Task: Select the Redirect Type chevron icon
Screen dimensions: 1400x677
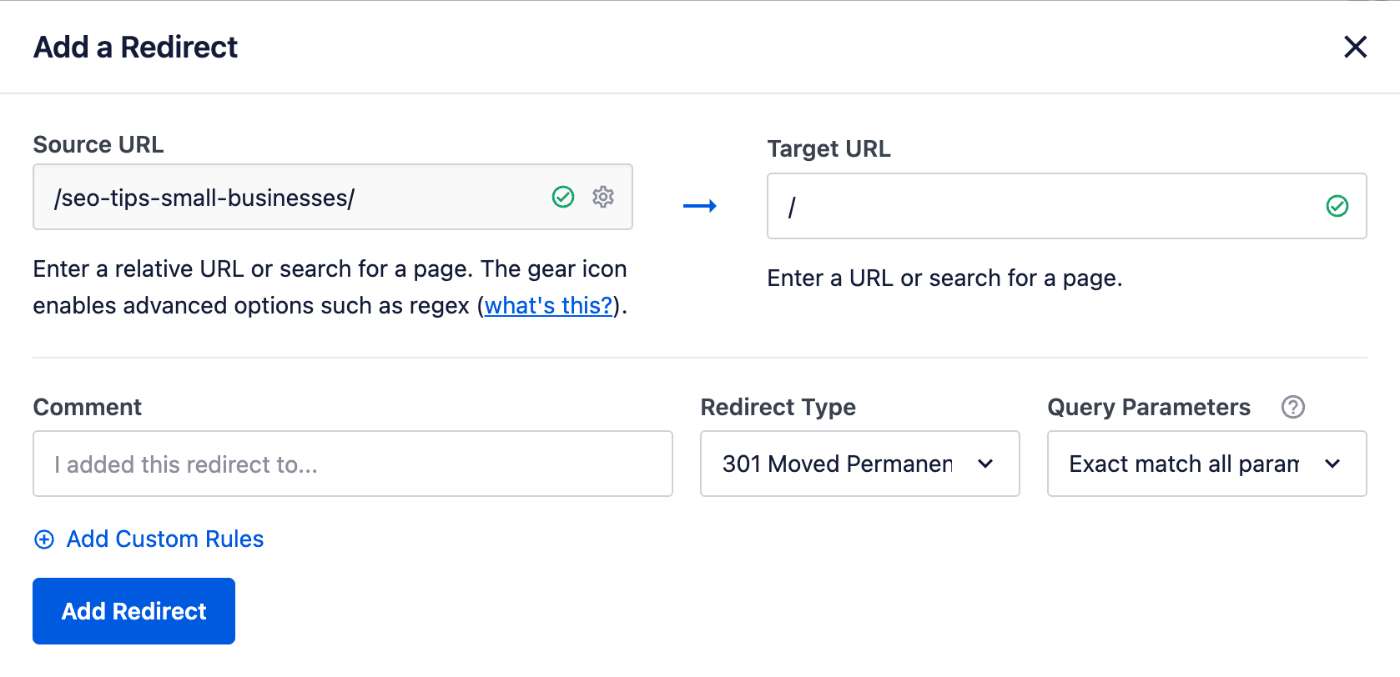Action: (986, 463)
